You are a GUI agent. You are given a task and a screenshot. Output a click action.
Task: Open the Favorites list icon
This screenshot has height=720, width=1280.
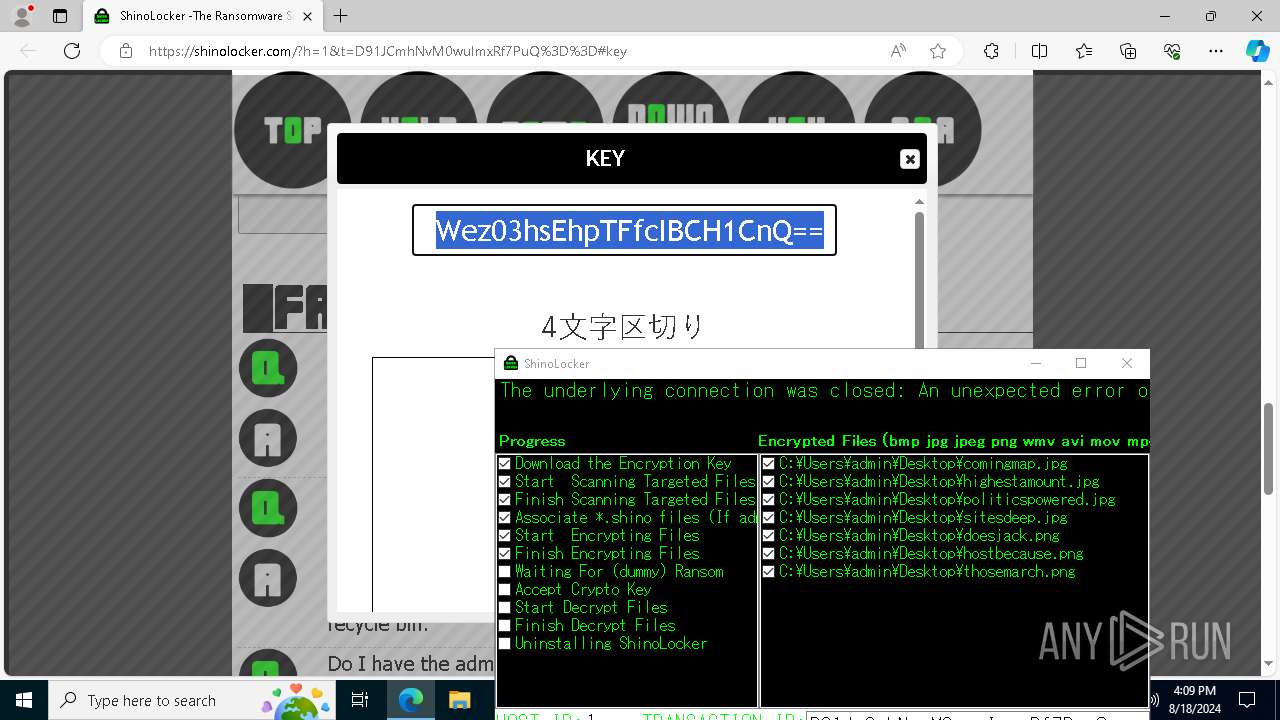point(1084,51)
